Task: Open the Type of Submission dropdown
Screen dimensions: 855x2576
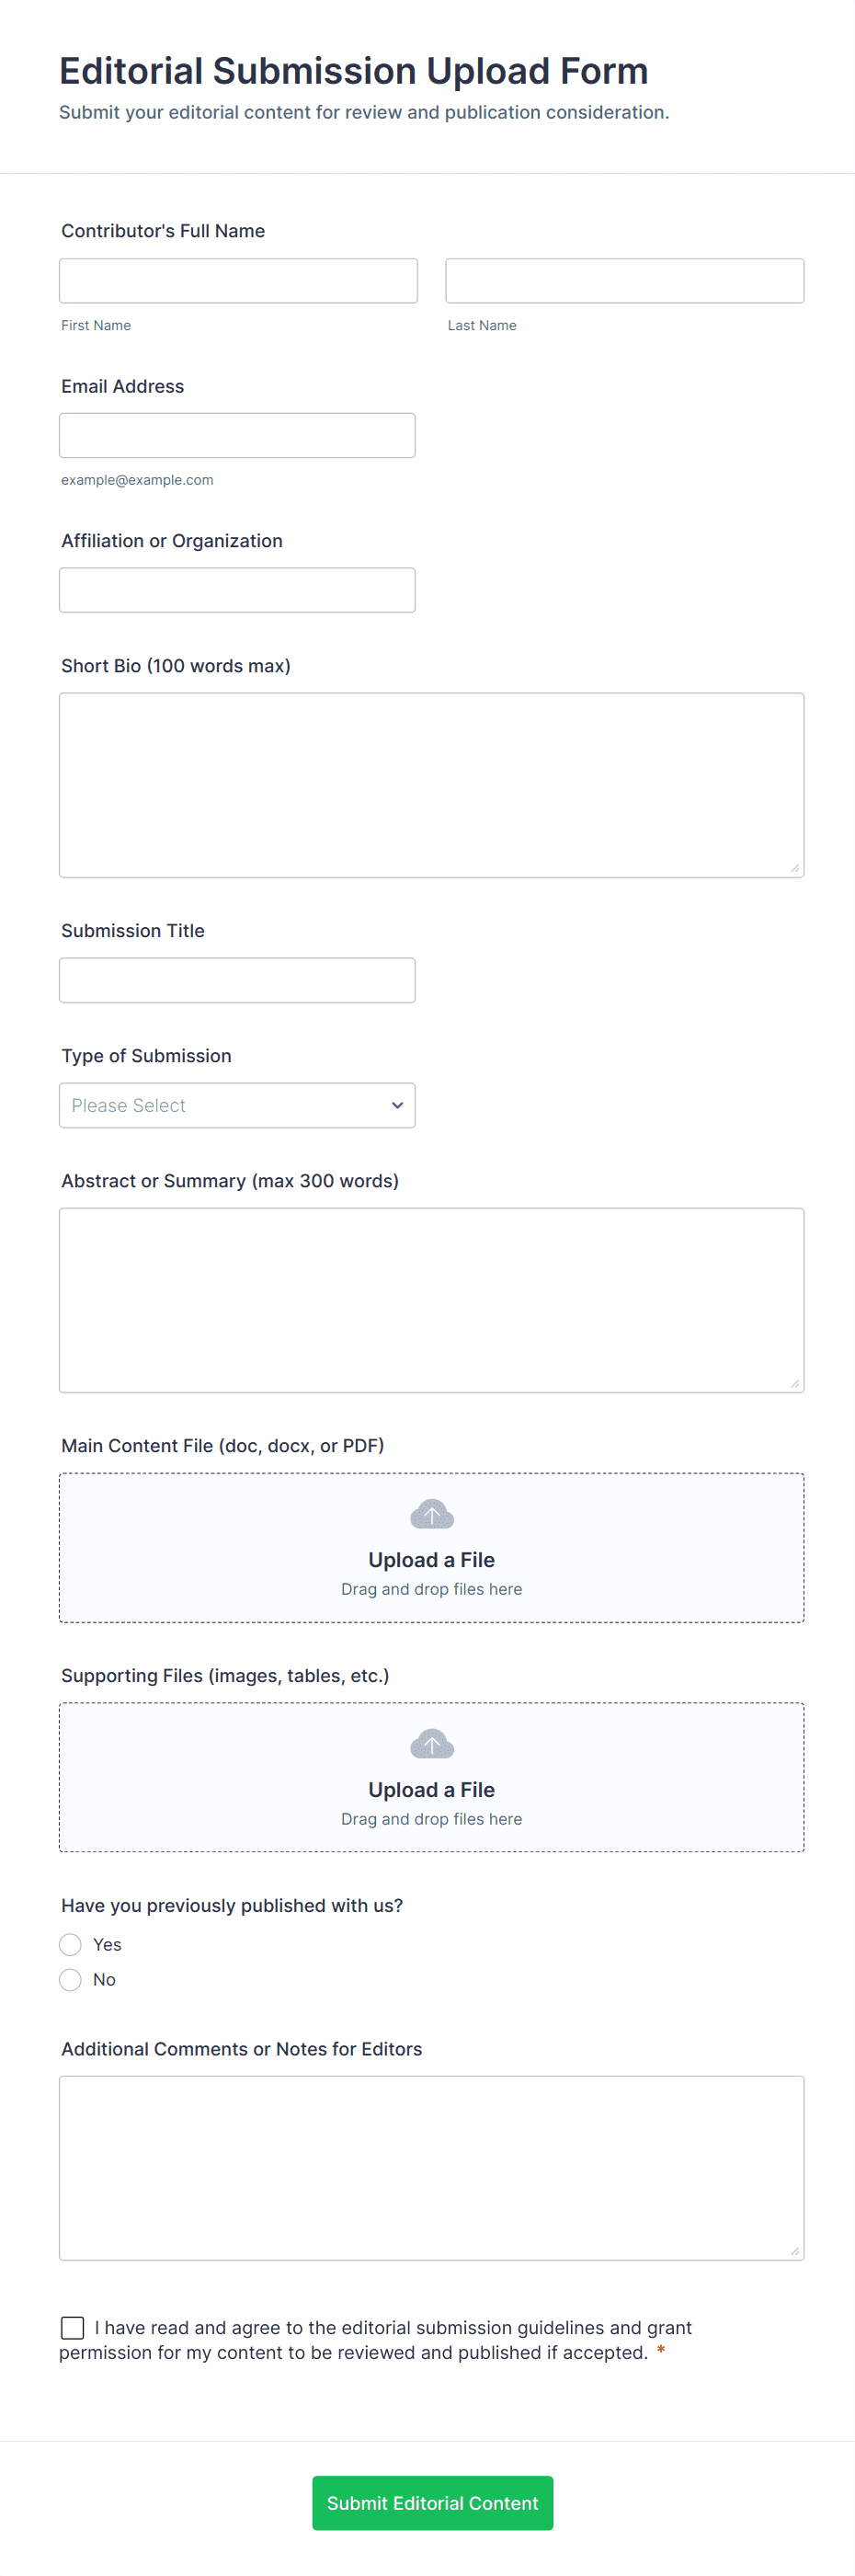Action: [x=237, y=1105]
